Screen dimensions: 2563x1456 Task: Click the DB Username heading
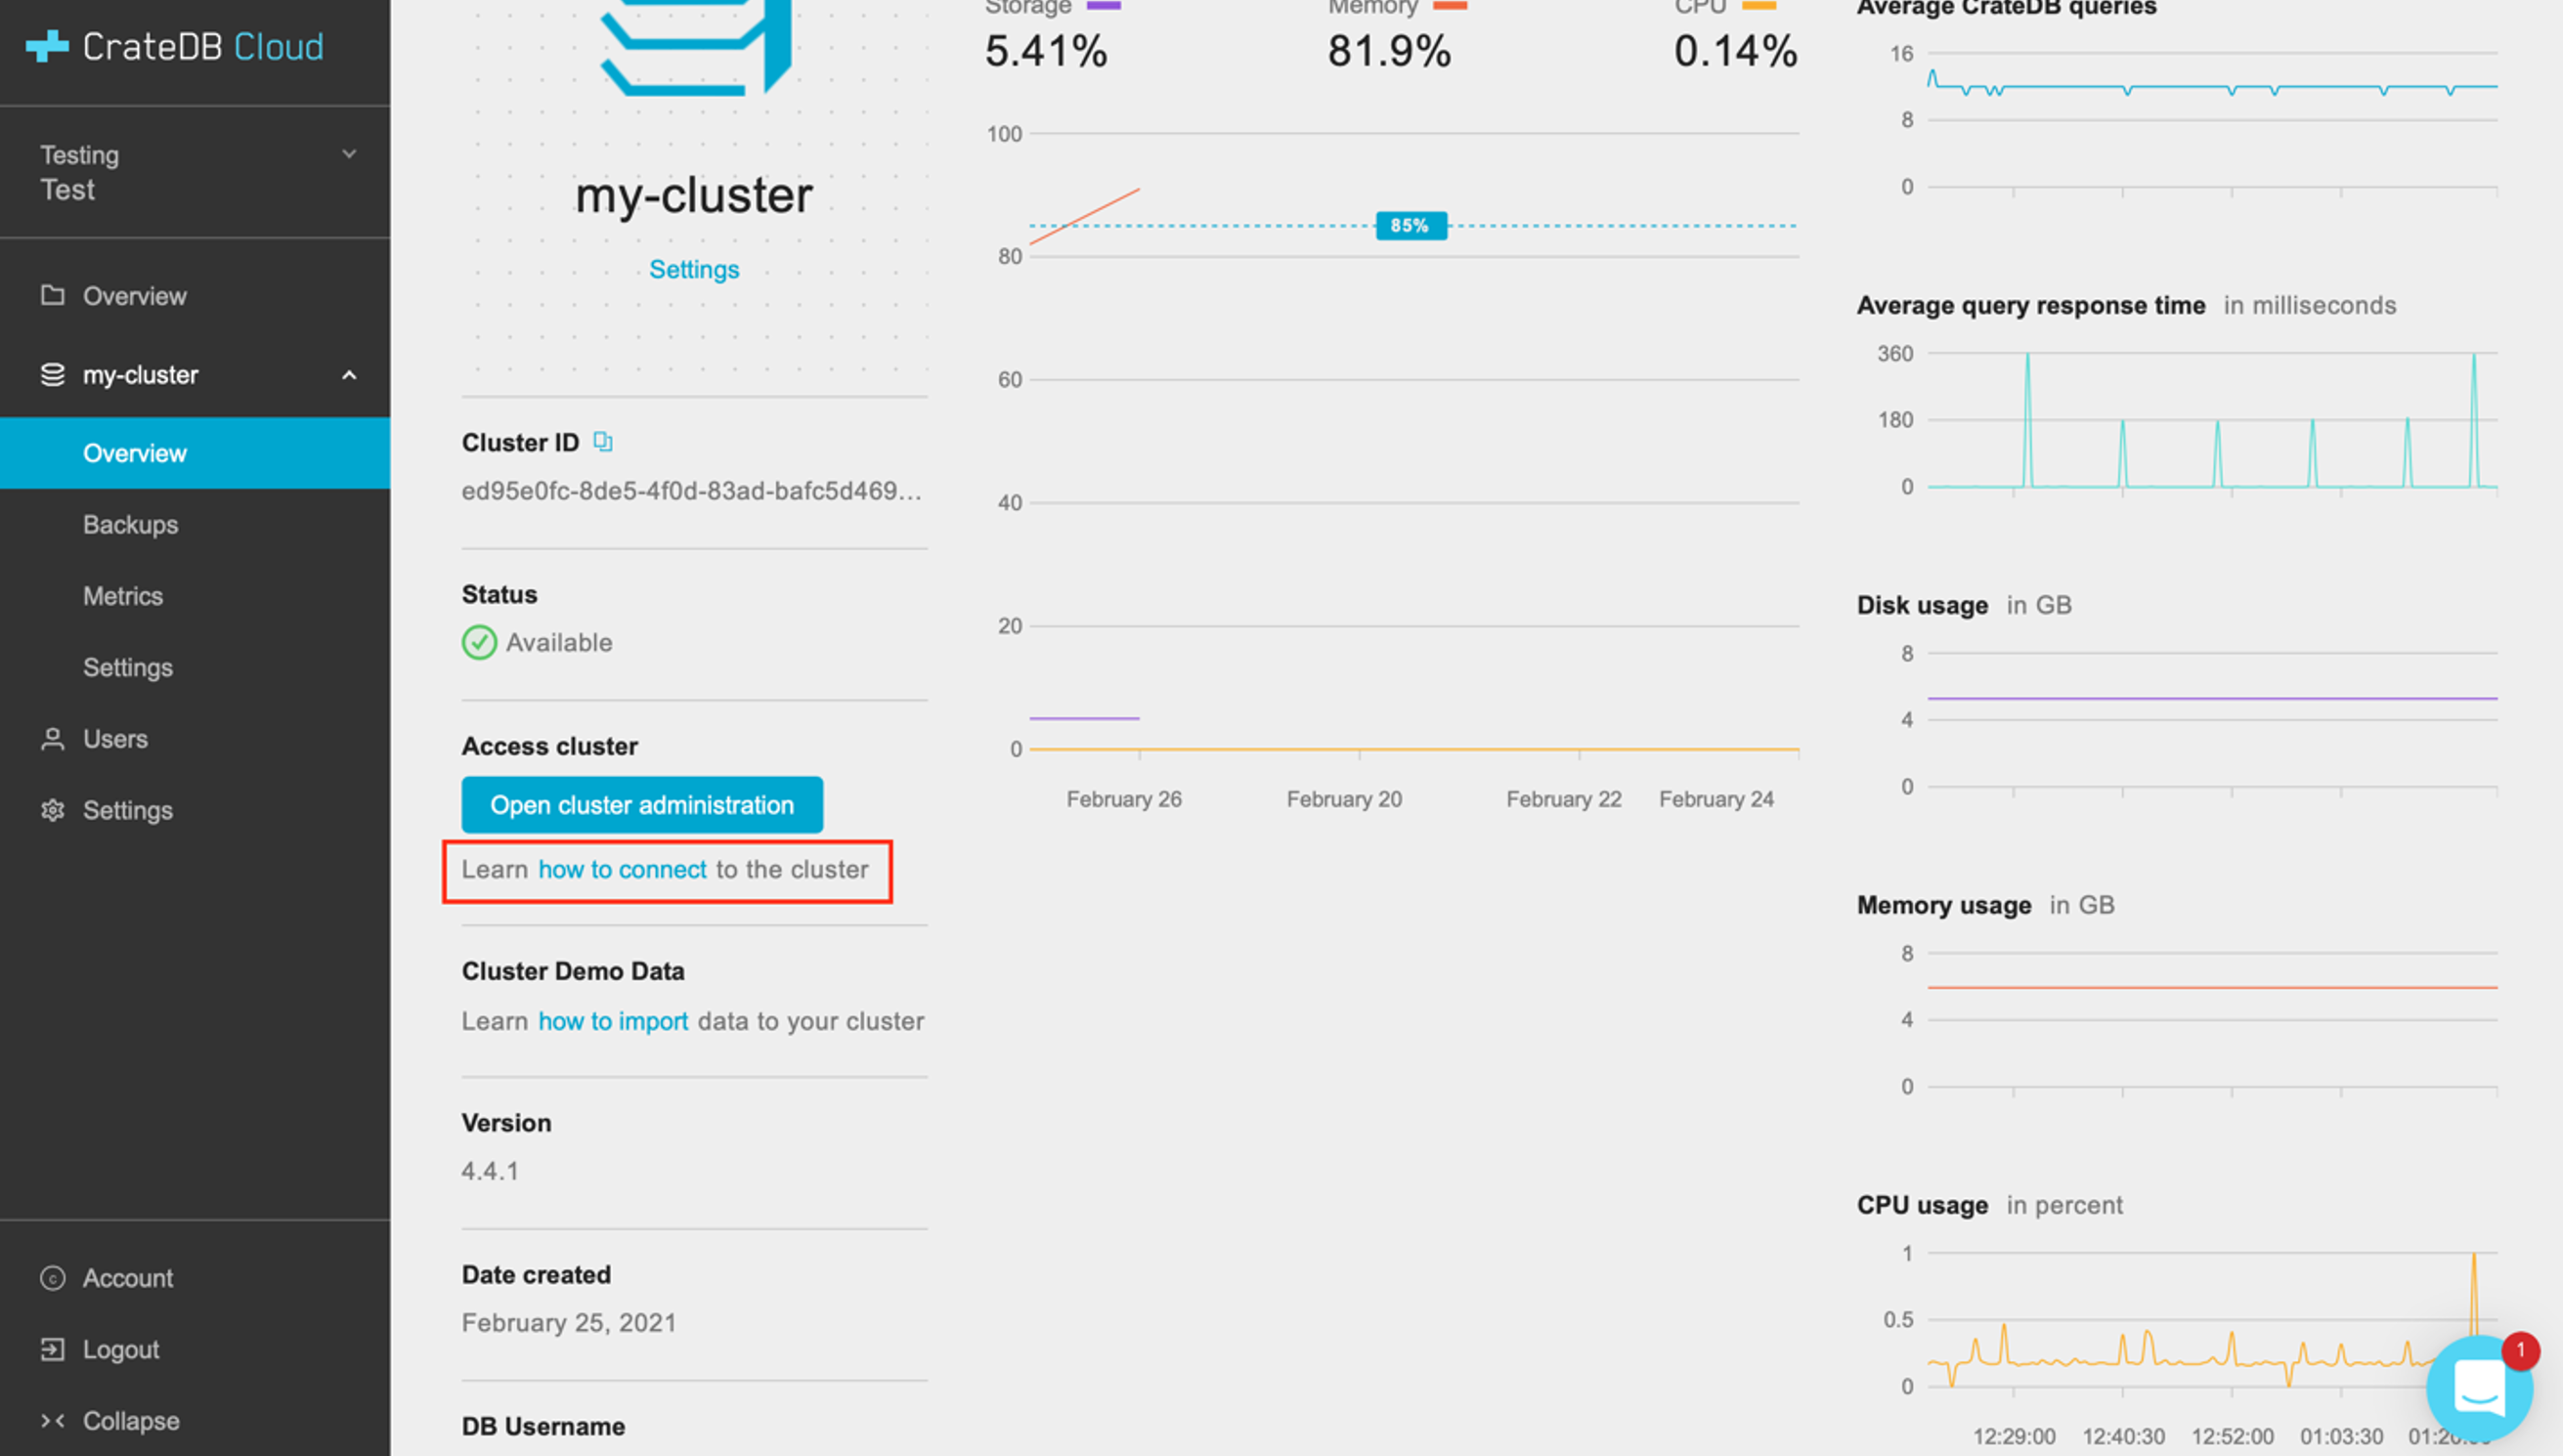pyautogui.click(x=543, y=1426)
